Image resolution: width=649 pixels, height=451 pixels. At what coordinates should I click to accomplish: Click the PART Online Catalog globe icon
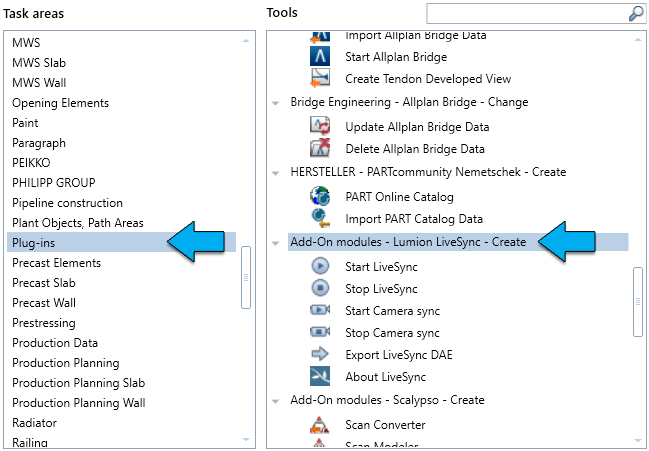click(x=320, y=196)
